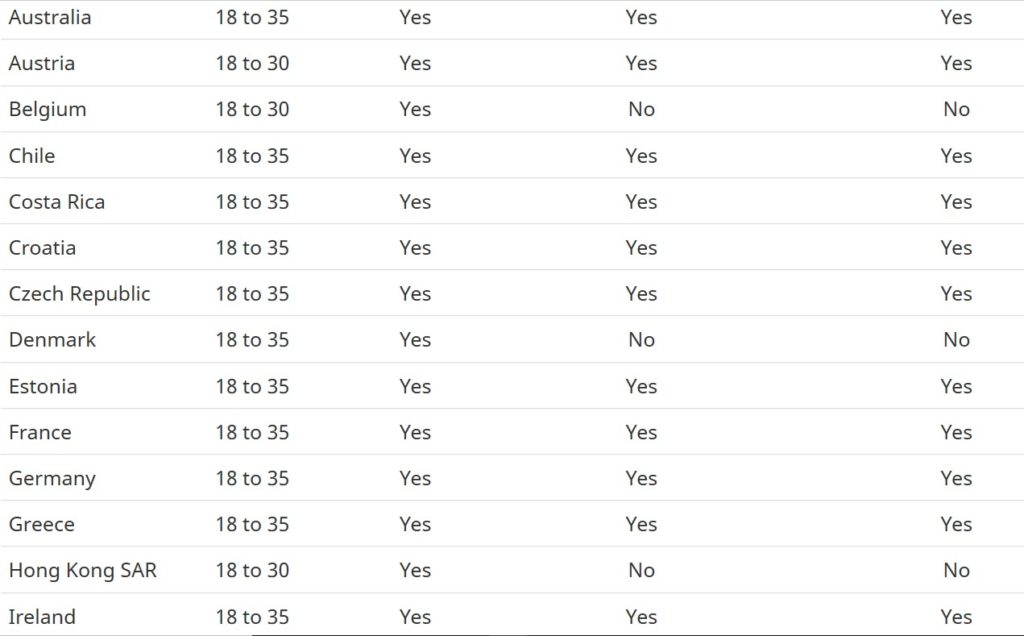
Task: Select the Ireland row label
Action: click(x=42, y=617)
